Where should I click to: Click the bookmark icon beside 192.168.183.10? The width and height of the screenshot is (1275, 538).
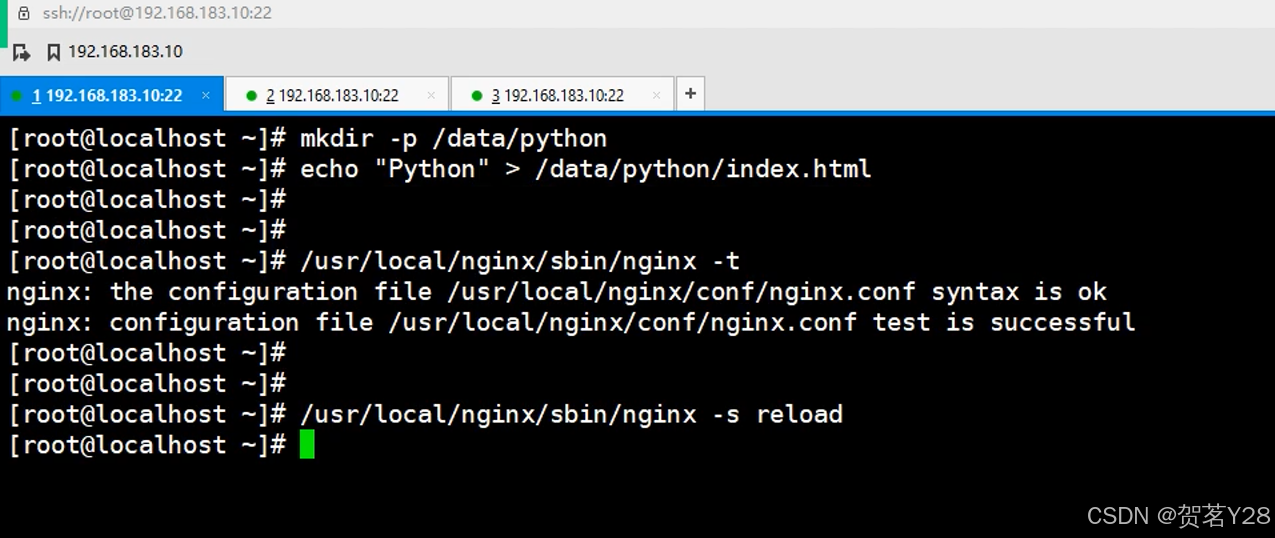point(54,52)
